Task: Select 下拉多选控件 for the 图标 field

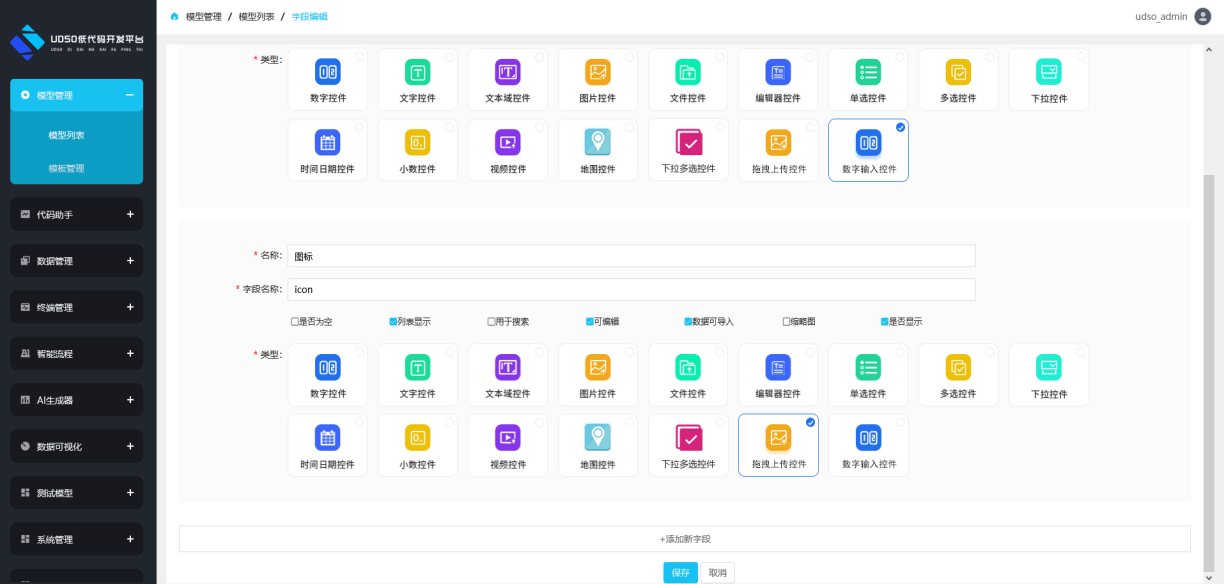Action: point(688,445)
